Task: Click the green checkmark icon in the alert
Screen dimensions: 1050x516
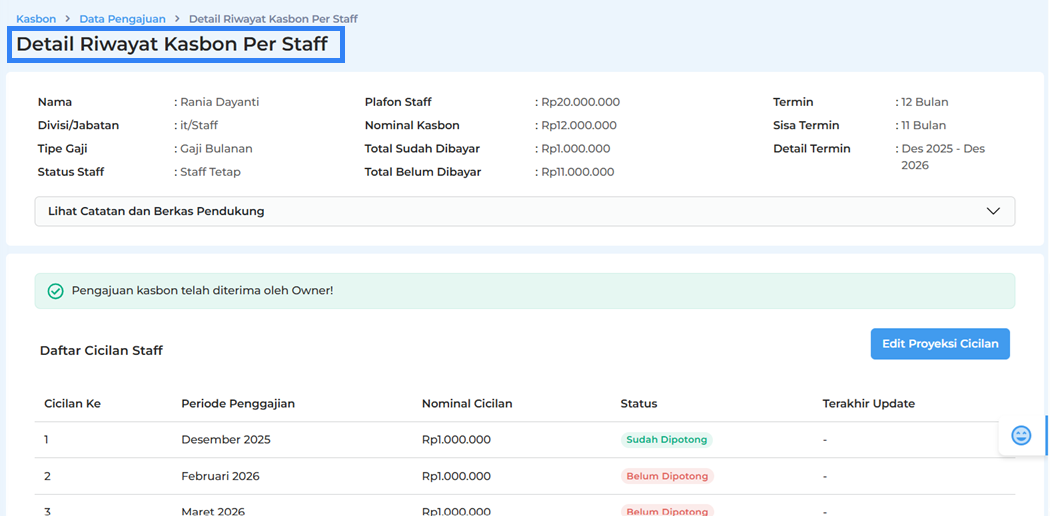Action: (x=56, y=291)
